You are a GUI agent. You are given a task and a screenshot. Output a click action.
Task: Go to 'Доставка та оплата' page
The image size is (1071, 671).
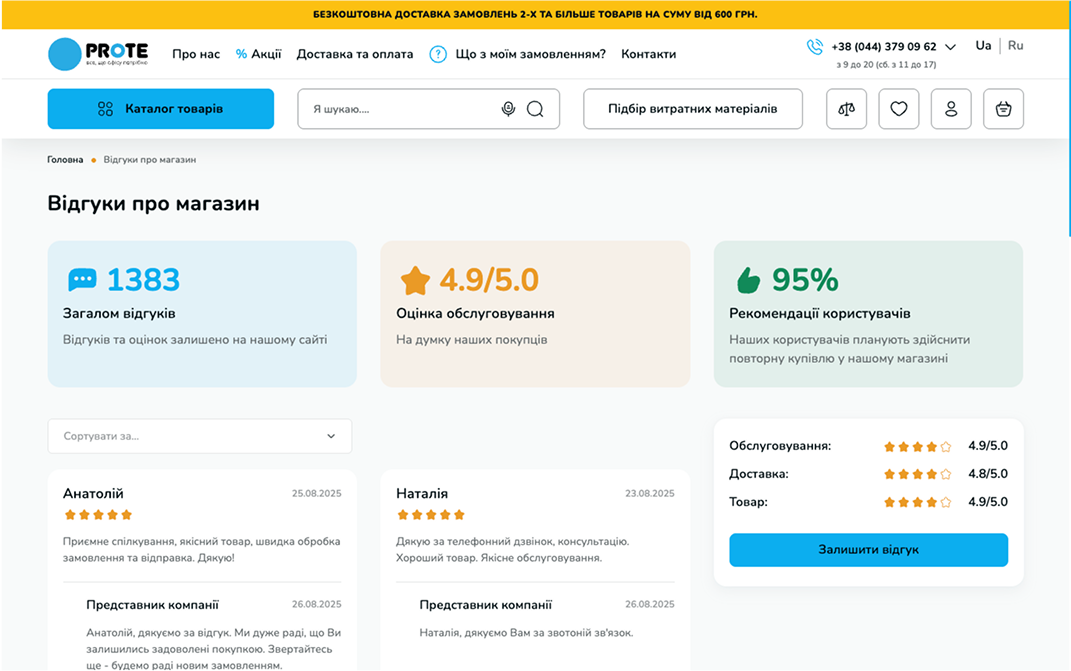tap(355, 54)
